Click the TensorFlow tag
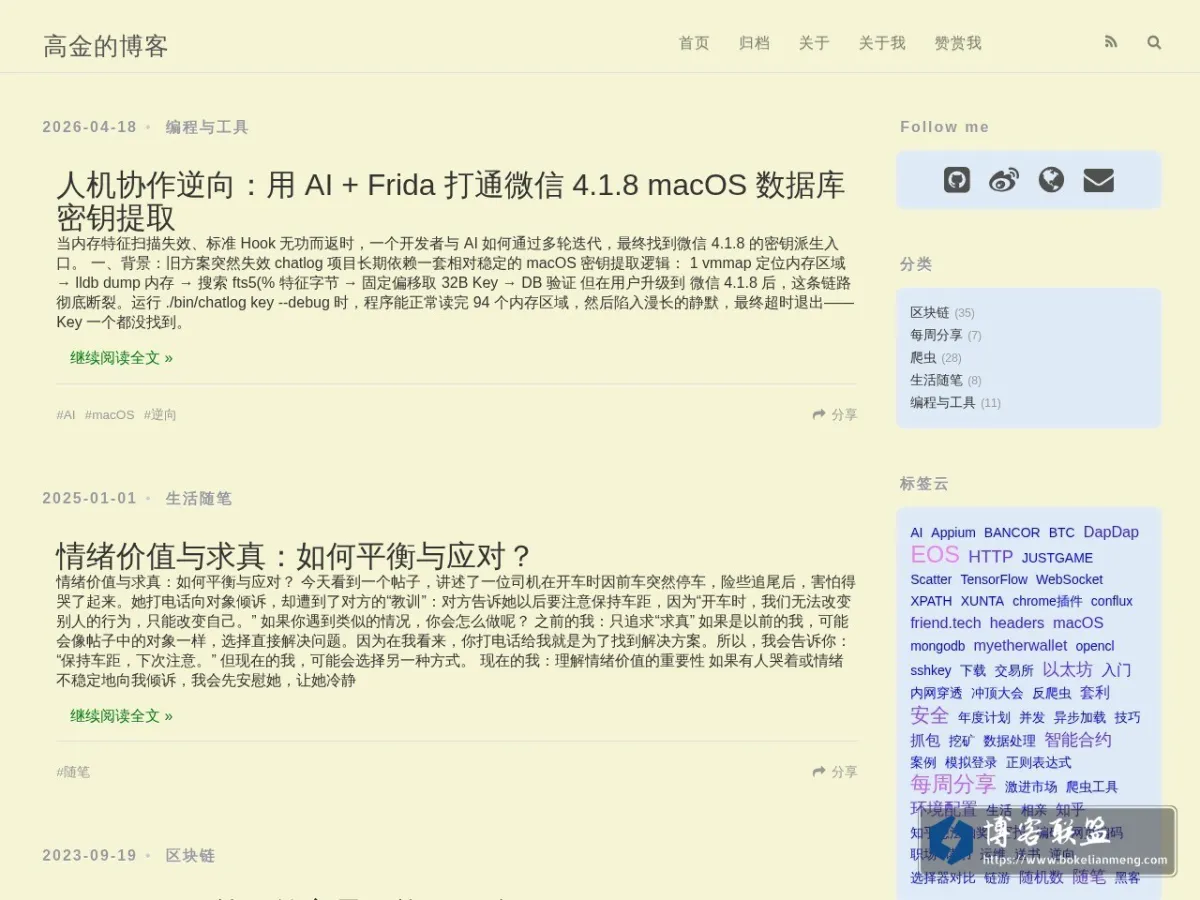1200x900 pixels. click(994, 580)
